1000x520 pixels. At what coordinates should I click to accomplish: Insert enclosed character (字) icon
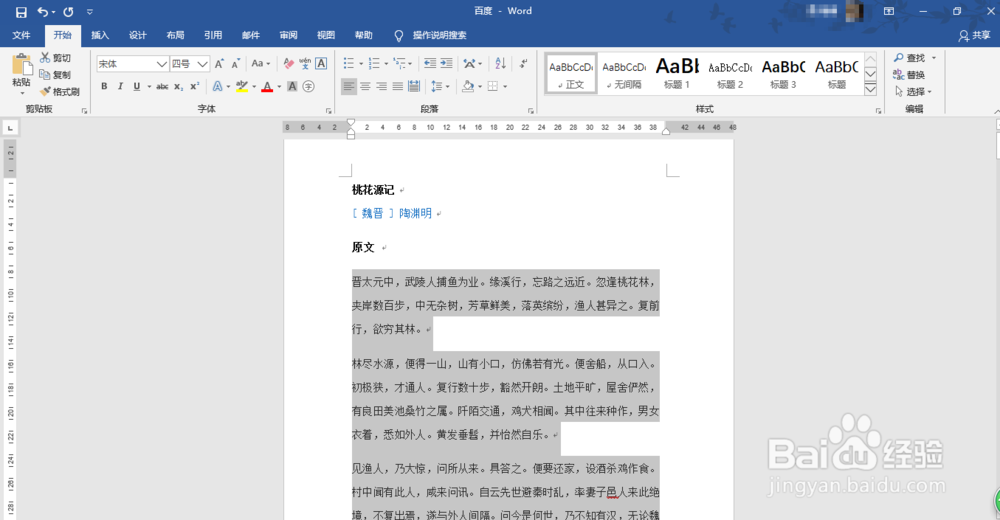point(309,86)
